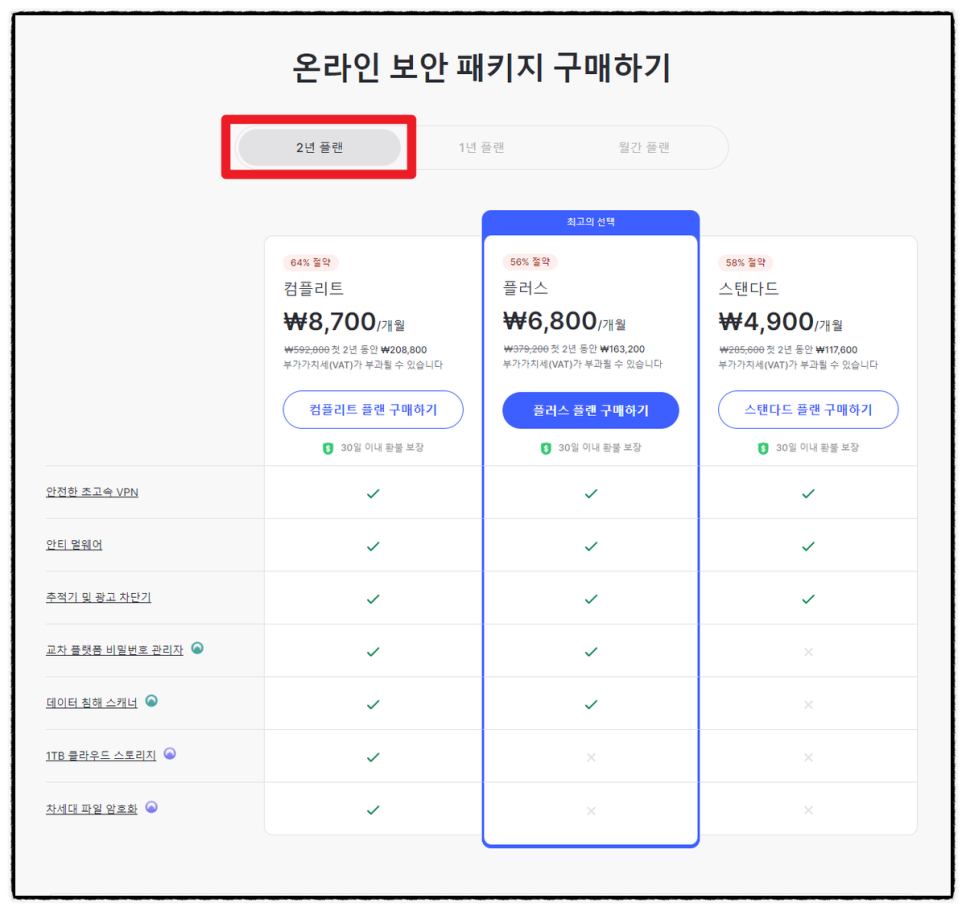Open the 안전한 초고속 VPN link
The width and height of the screenshot is (966, 911).
92,492
